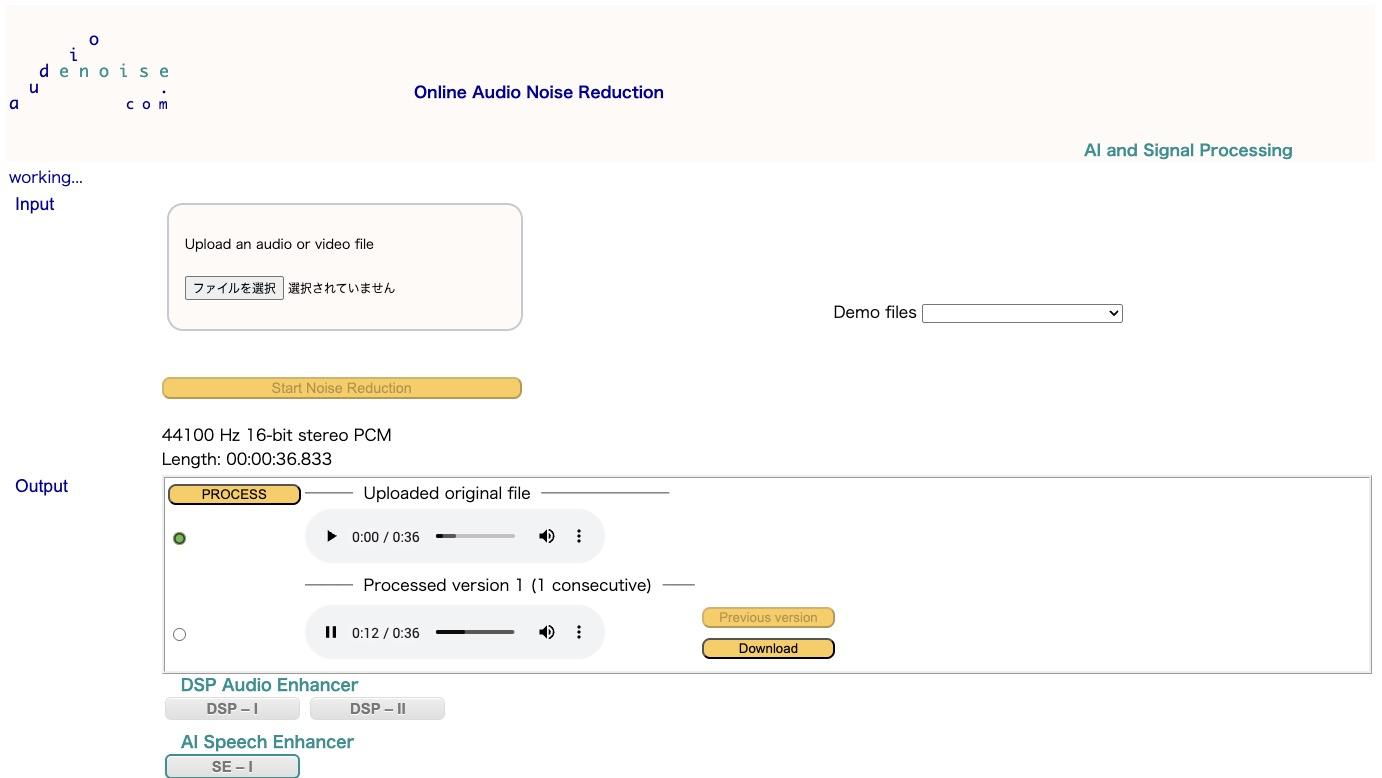Image resolution: width=1382 pixels, height=778 pixels.
Task: Seek on the processed version progress bar
Action: pyautogui.click(x=475, y=633)
